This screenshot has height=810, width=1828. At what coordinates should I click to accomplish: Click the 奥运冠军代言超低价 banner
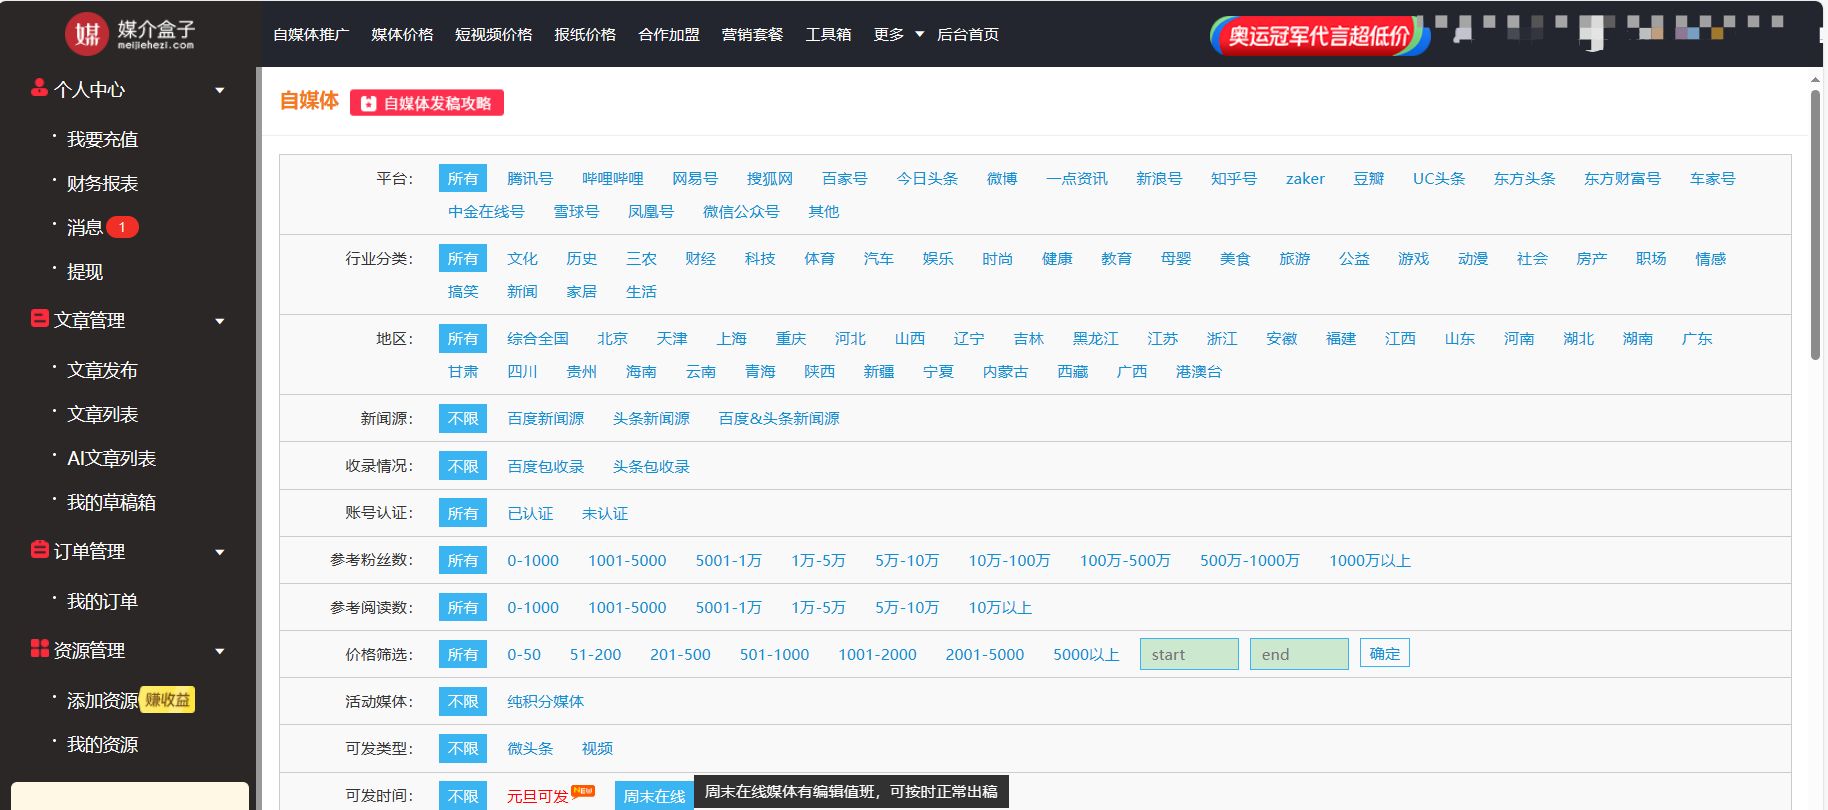pos(1319,36)
